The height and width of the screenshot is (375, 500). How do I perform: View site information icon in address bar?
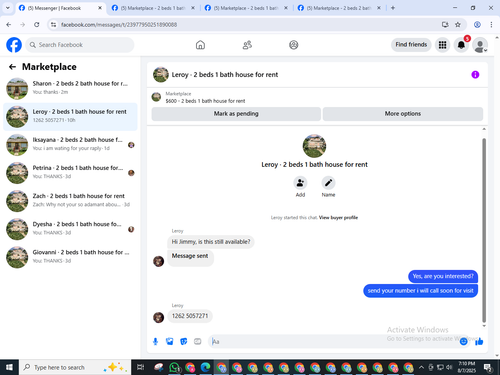(x=53, y=24)
